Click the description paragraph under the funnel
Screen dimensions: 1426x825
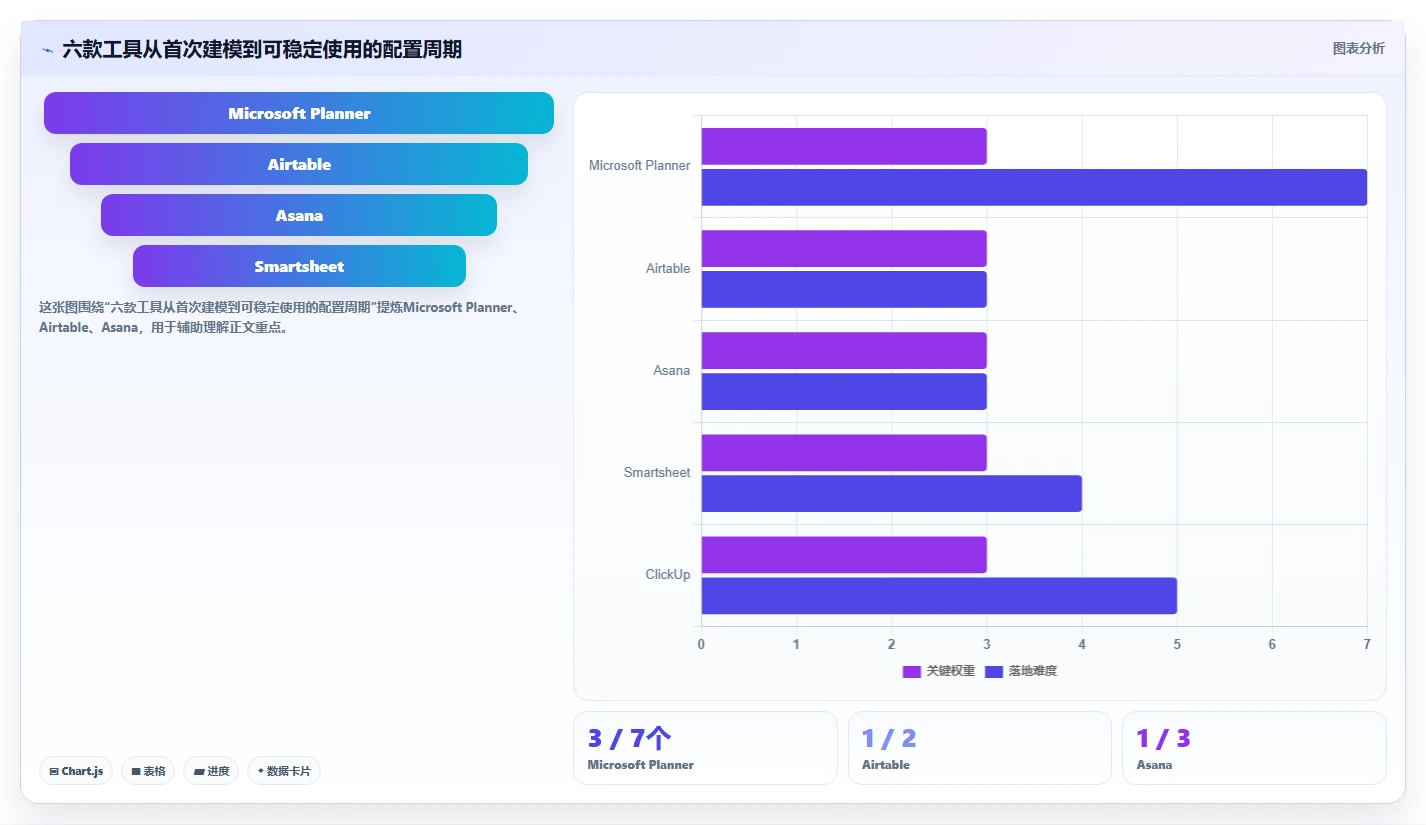pos(279,317)
